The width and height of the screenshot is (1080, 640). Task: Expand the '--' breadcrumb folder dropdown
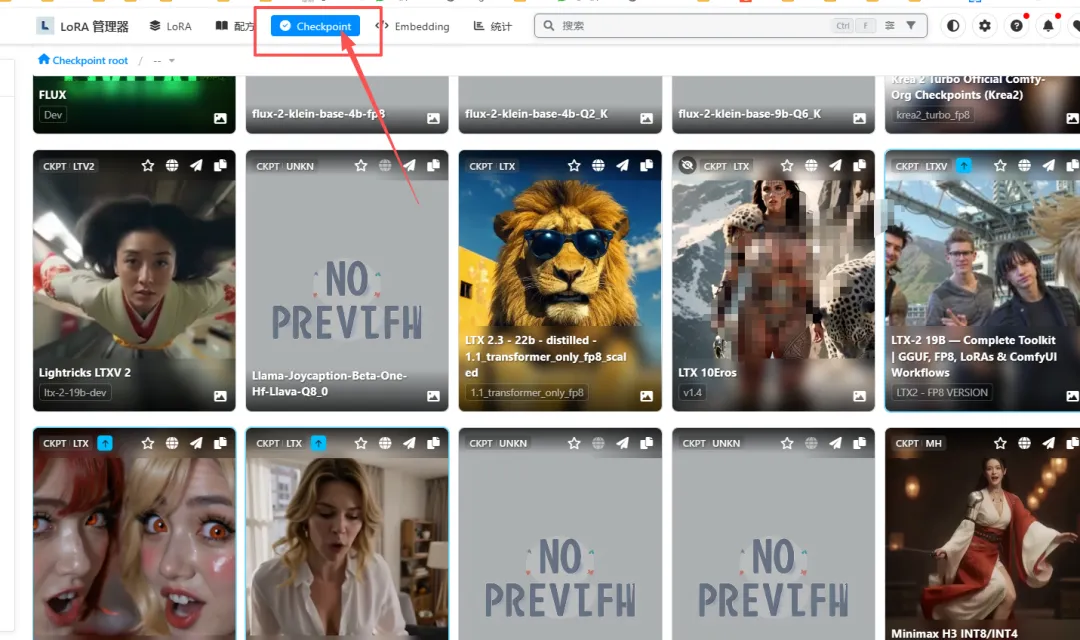point(164,61)
